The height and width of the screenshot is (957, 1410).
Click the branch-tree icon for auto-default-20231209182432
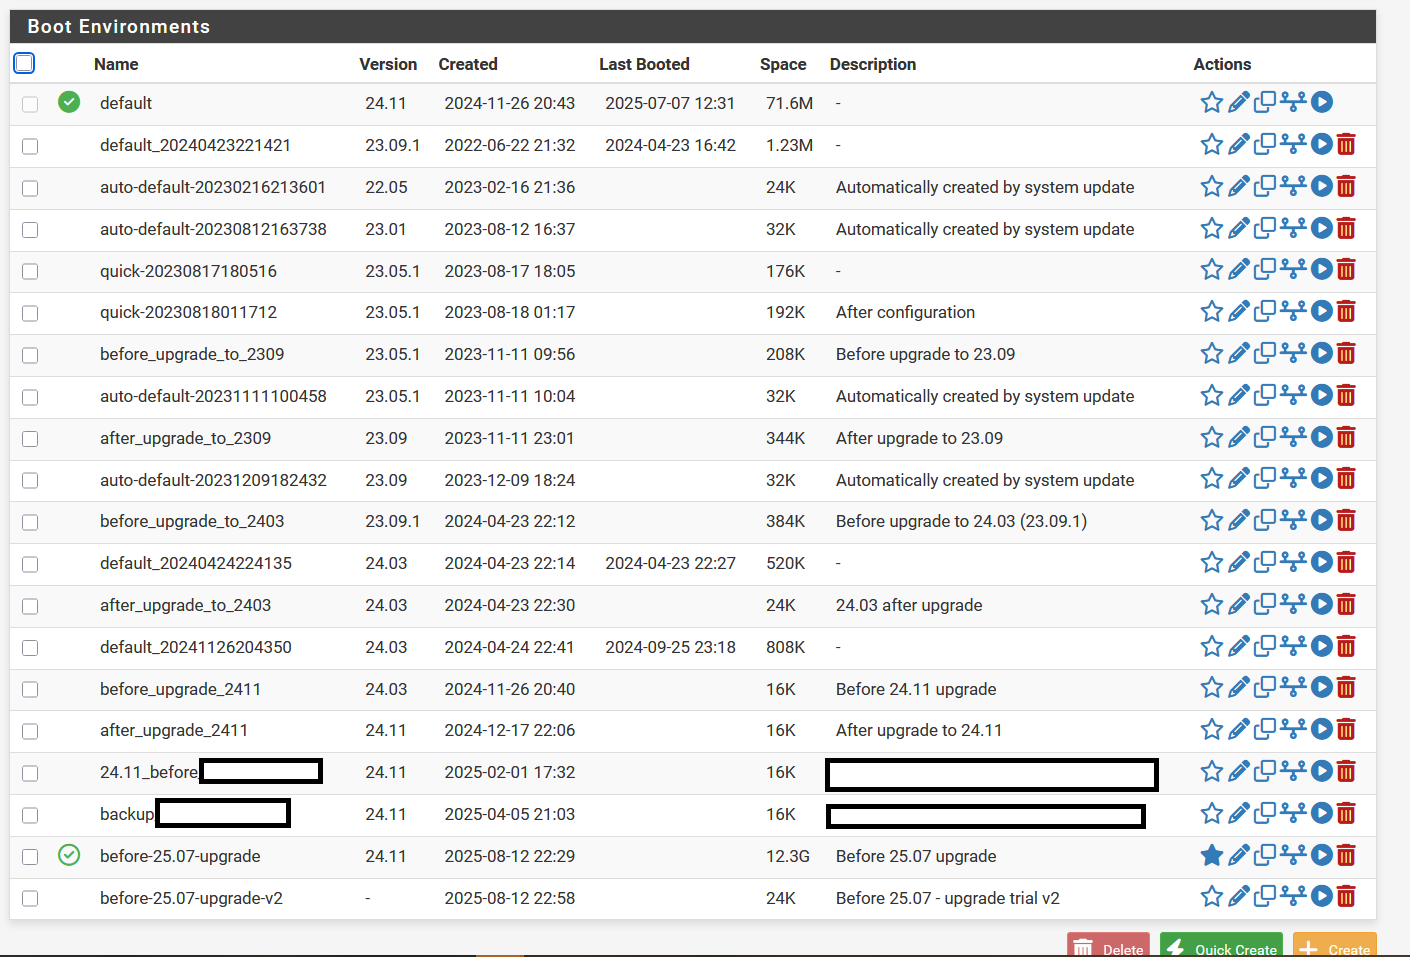pyautogui.click(x=1293, y=479)
